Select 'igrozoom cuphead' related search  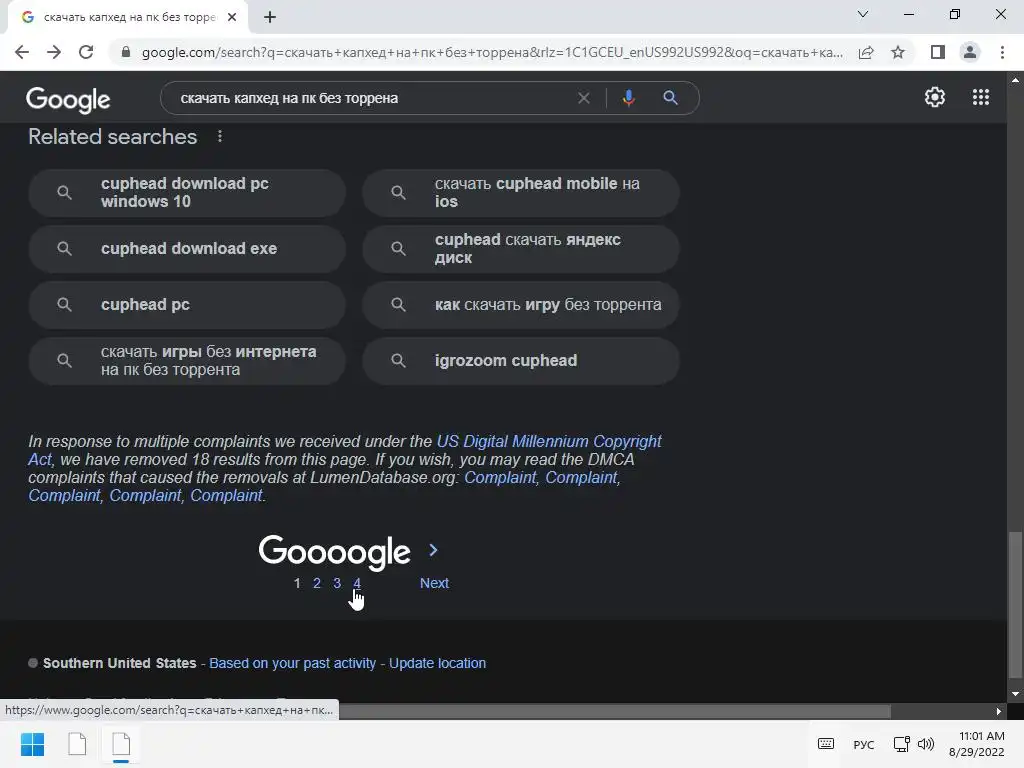click(x=520, y=360)
